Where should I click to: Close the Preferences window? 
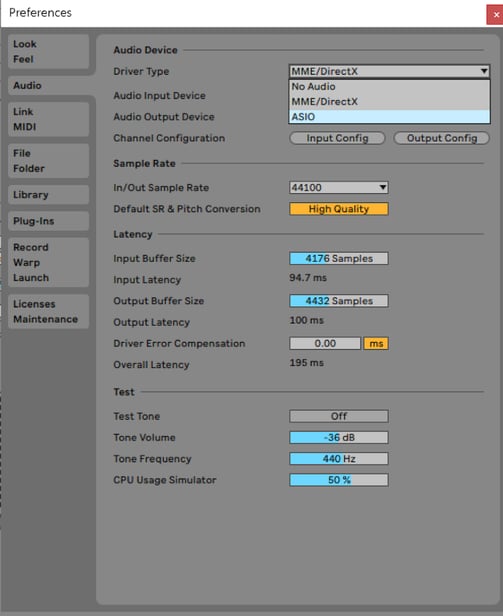coord(496,15)
